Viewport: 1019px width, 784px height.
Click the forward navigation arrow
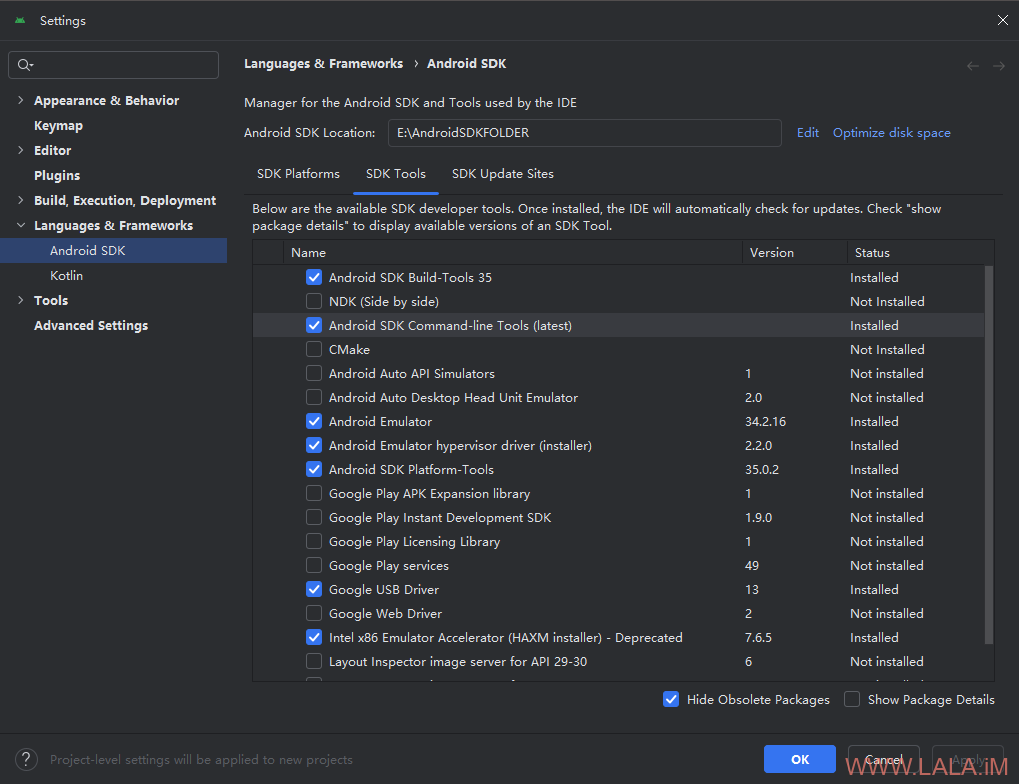(x=998, y=66)
